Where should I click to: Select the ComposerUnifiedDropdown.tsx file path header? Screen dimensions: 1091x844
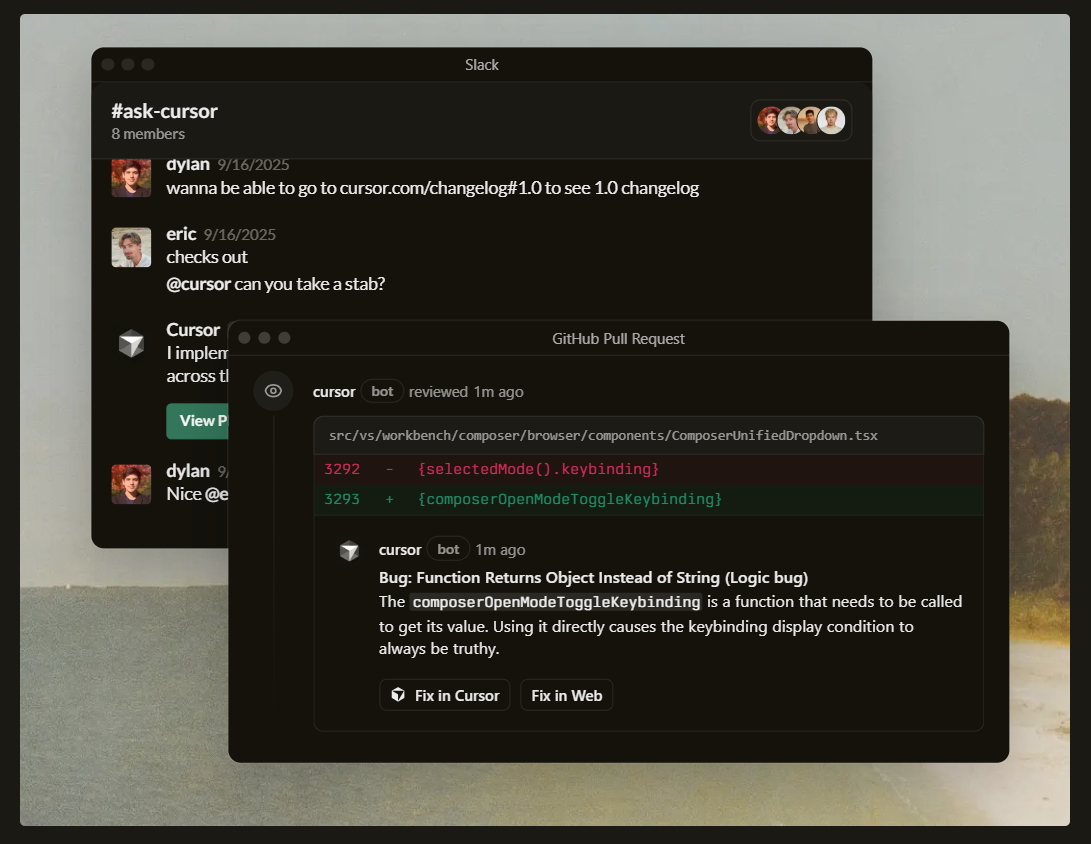[602, 435]
